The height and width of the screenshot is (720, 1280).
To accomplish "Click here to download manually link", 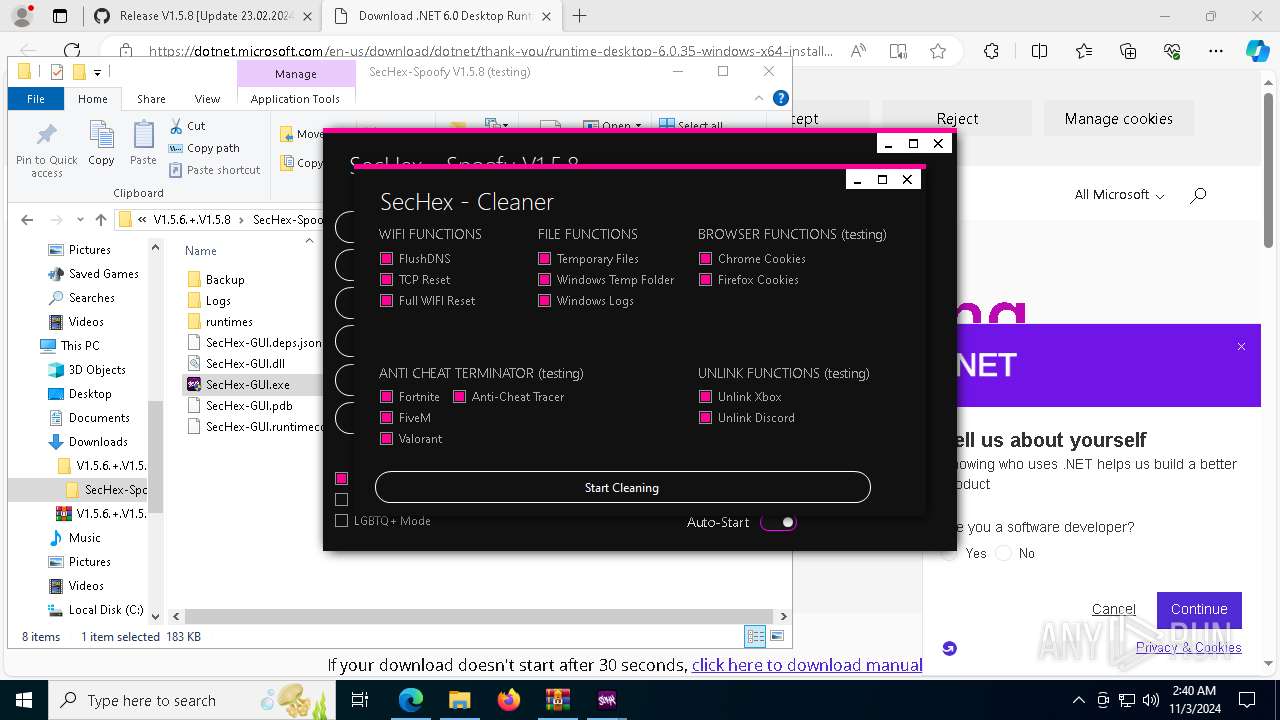I will click(x=807, y=665).
